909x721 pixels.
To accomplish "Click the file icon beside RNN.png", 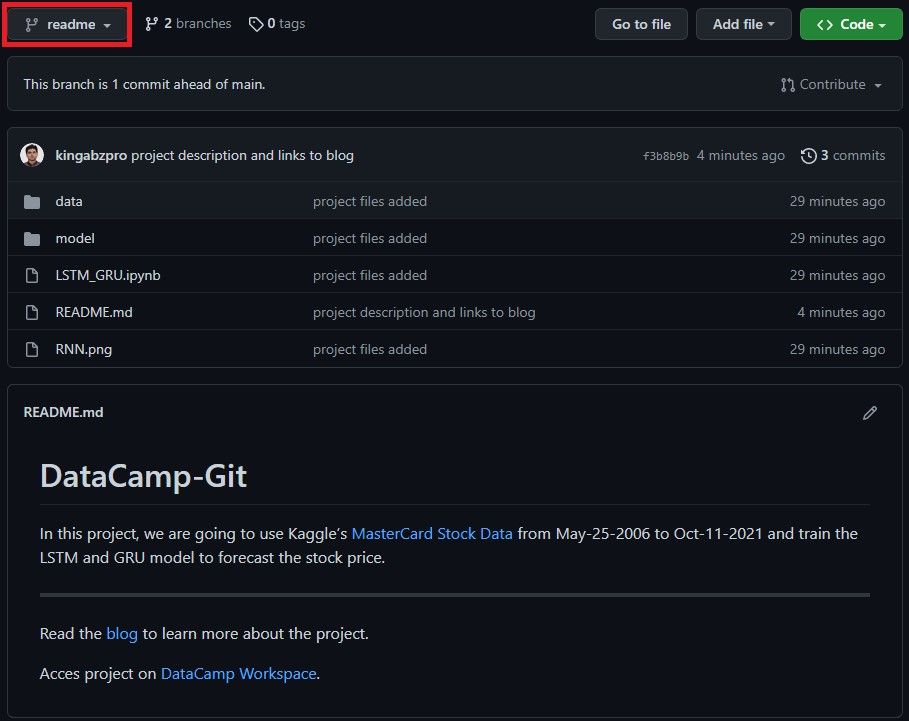I will point(32,349).
